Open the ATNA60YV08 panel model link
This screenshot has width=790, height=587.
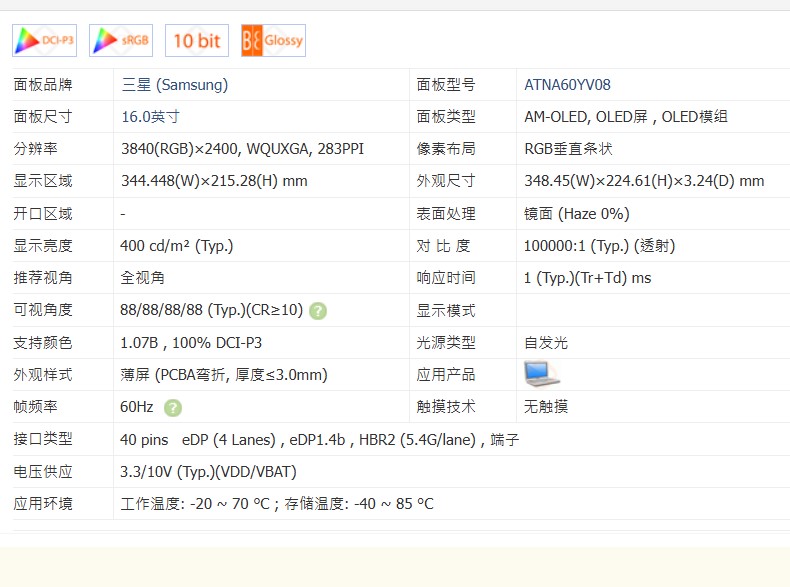click(567, 85)
